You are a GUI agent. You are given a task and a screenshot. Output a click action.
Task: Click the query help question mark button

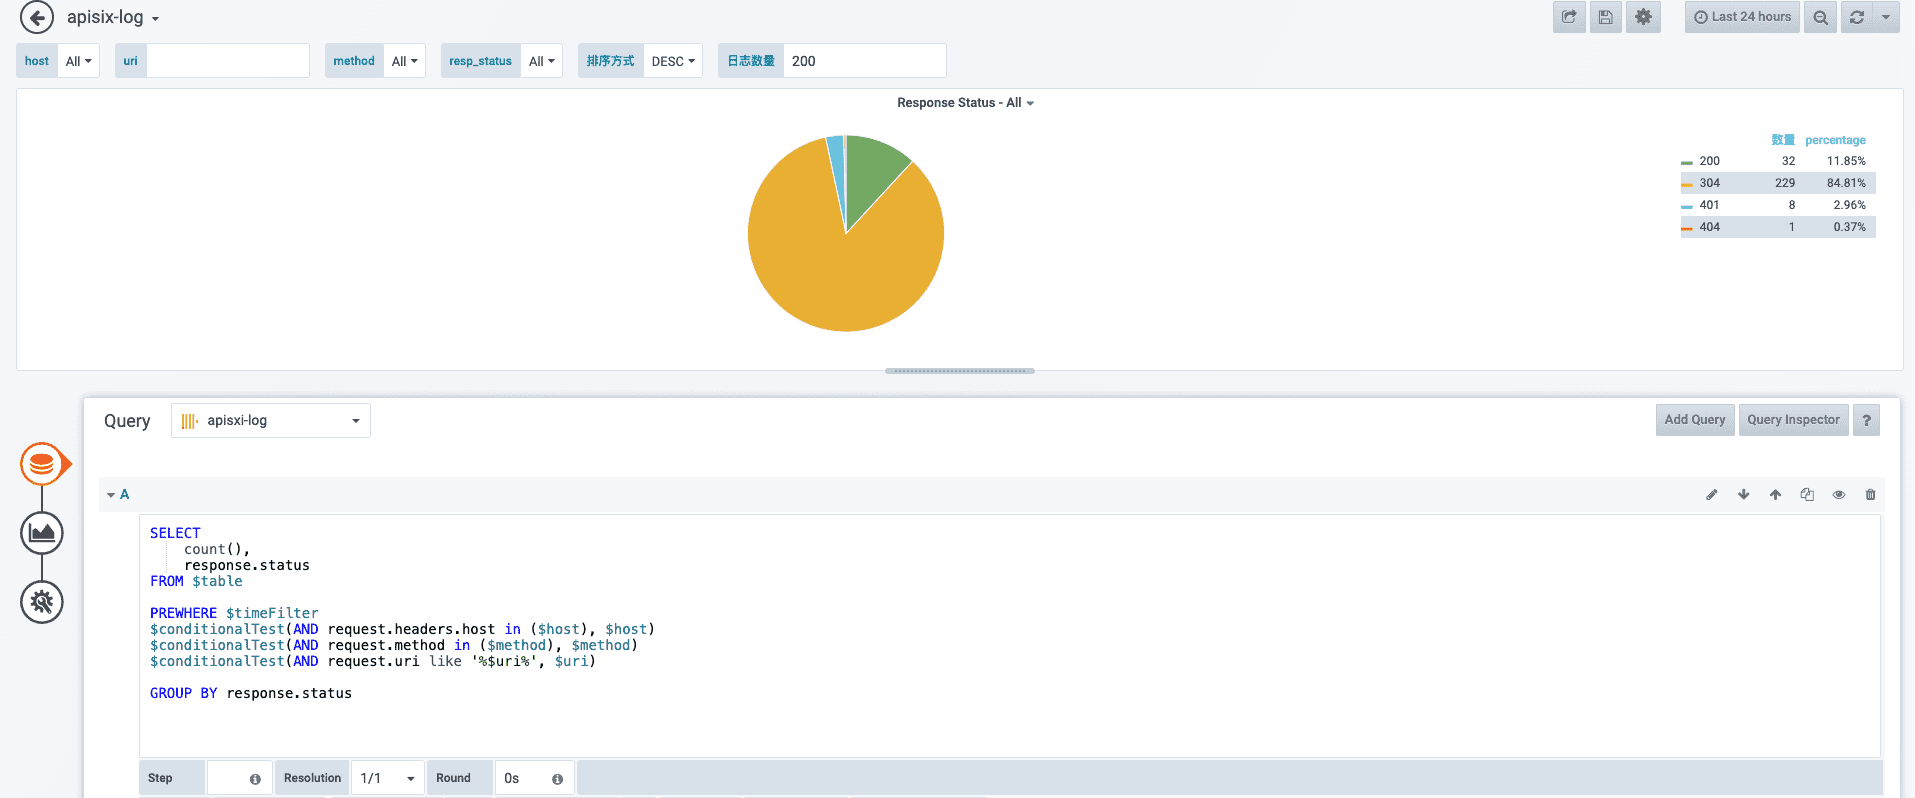pos(1866,420)
